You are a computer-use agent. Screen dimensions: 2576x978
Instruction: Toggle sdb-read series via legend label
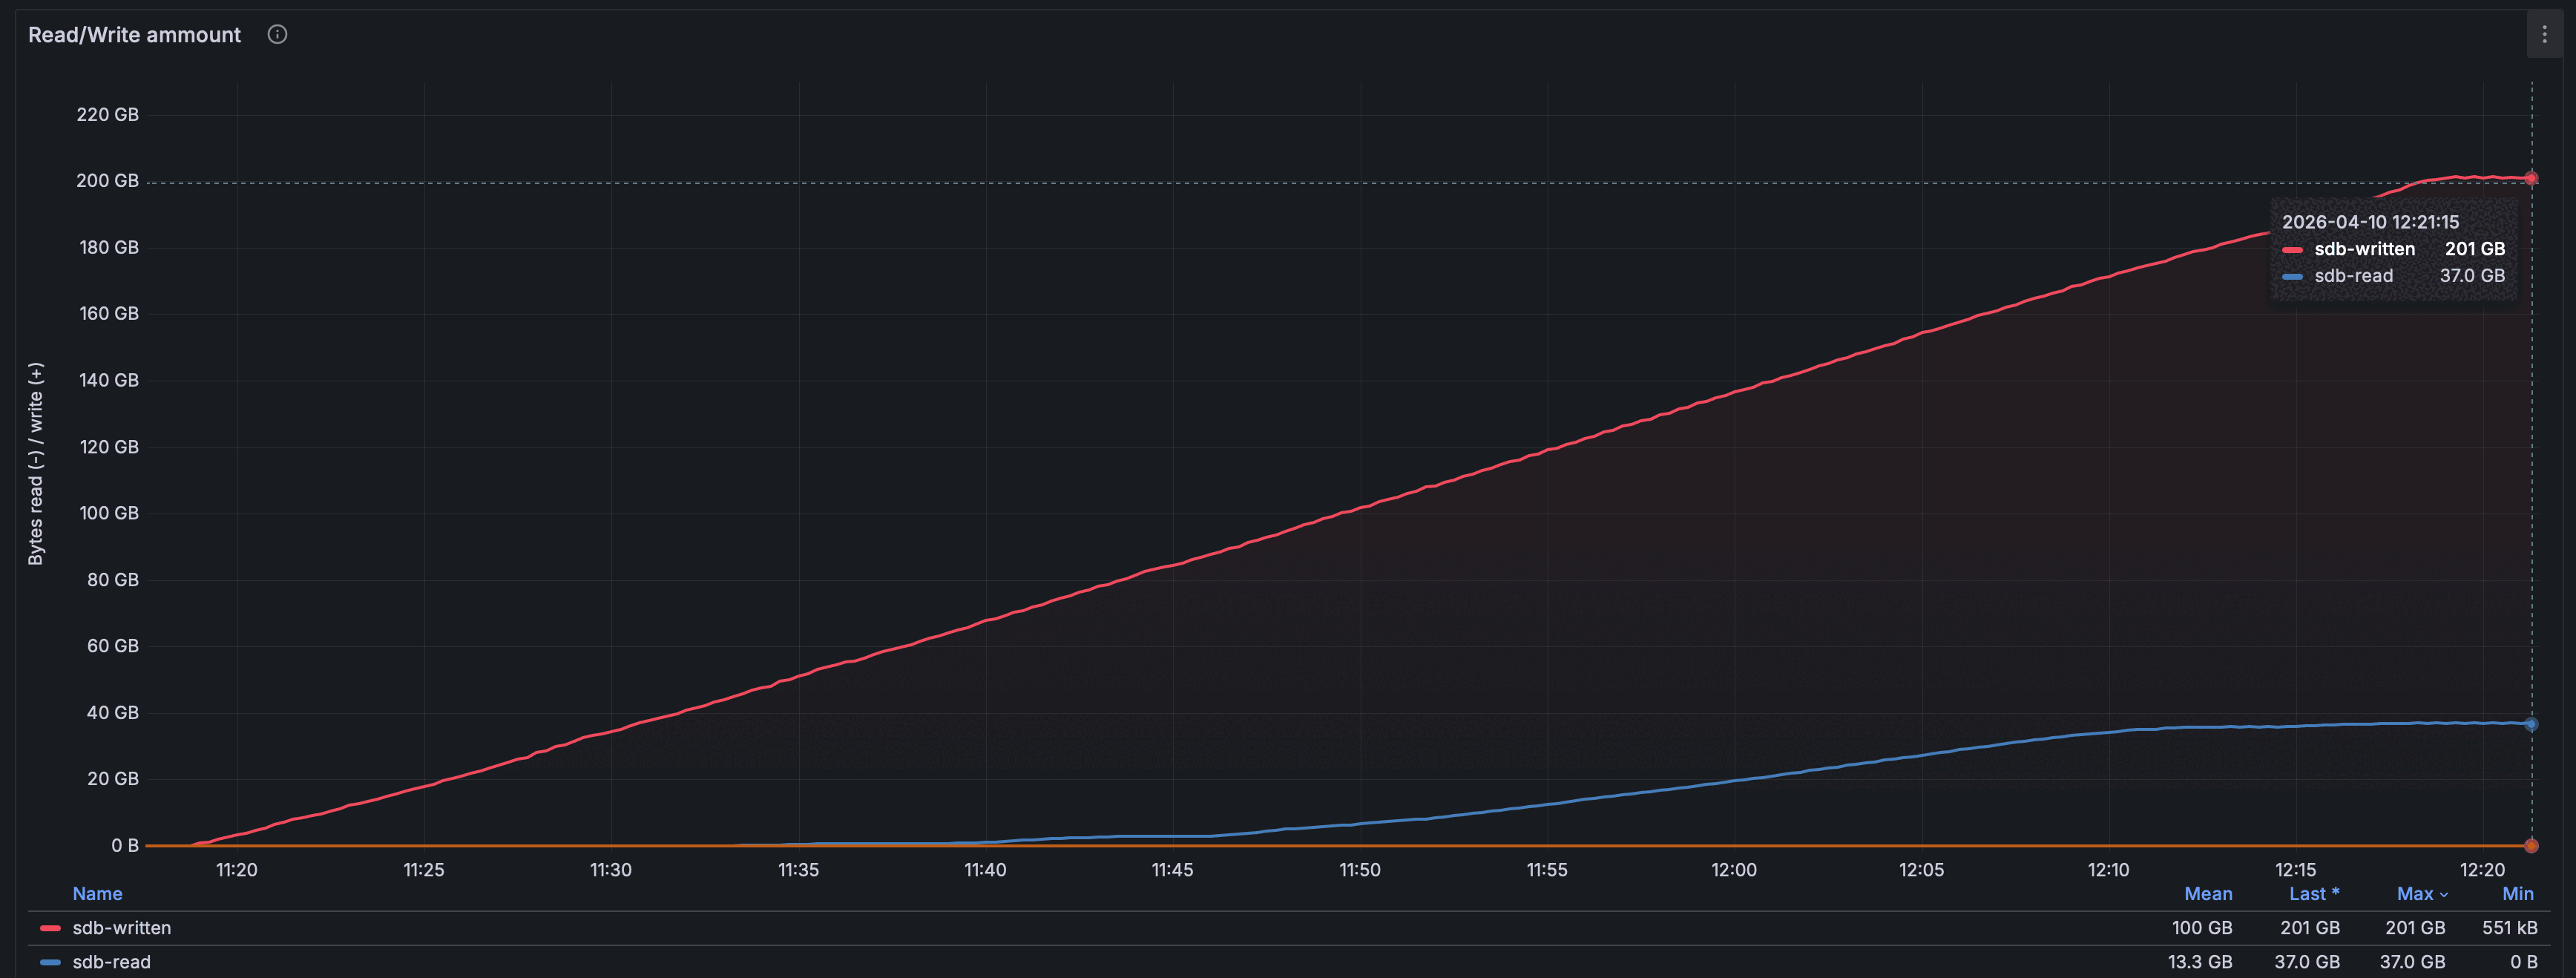coord(111,962)
